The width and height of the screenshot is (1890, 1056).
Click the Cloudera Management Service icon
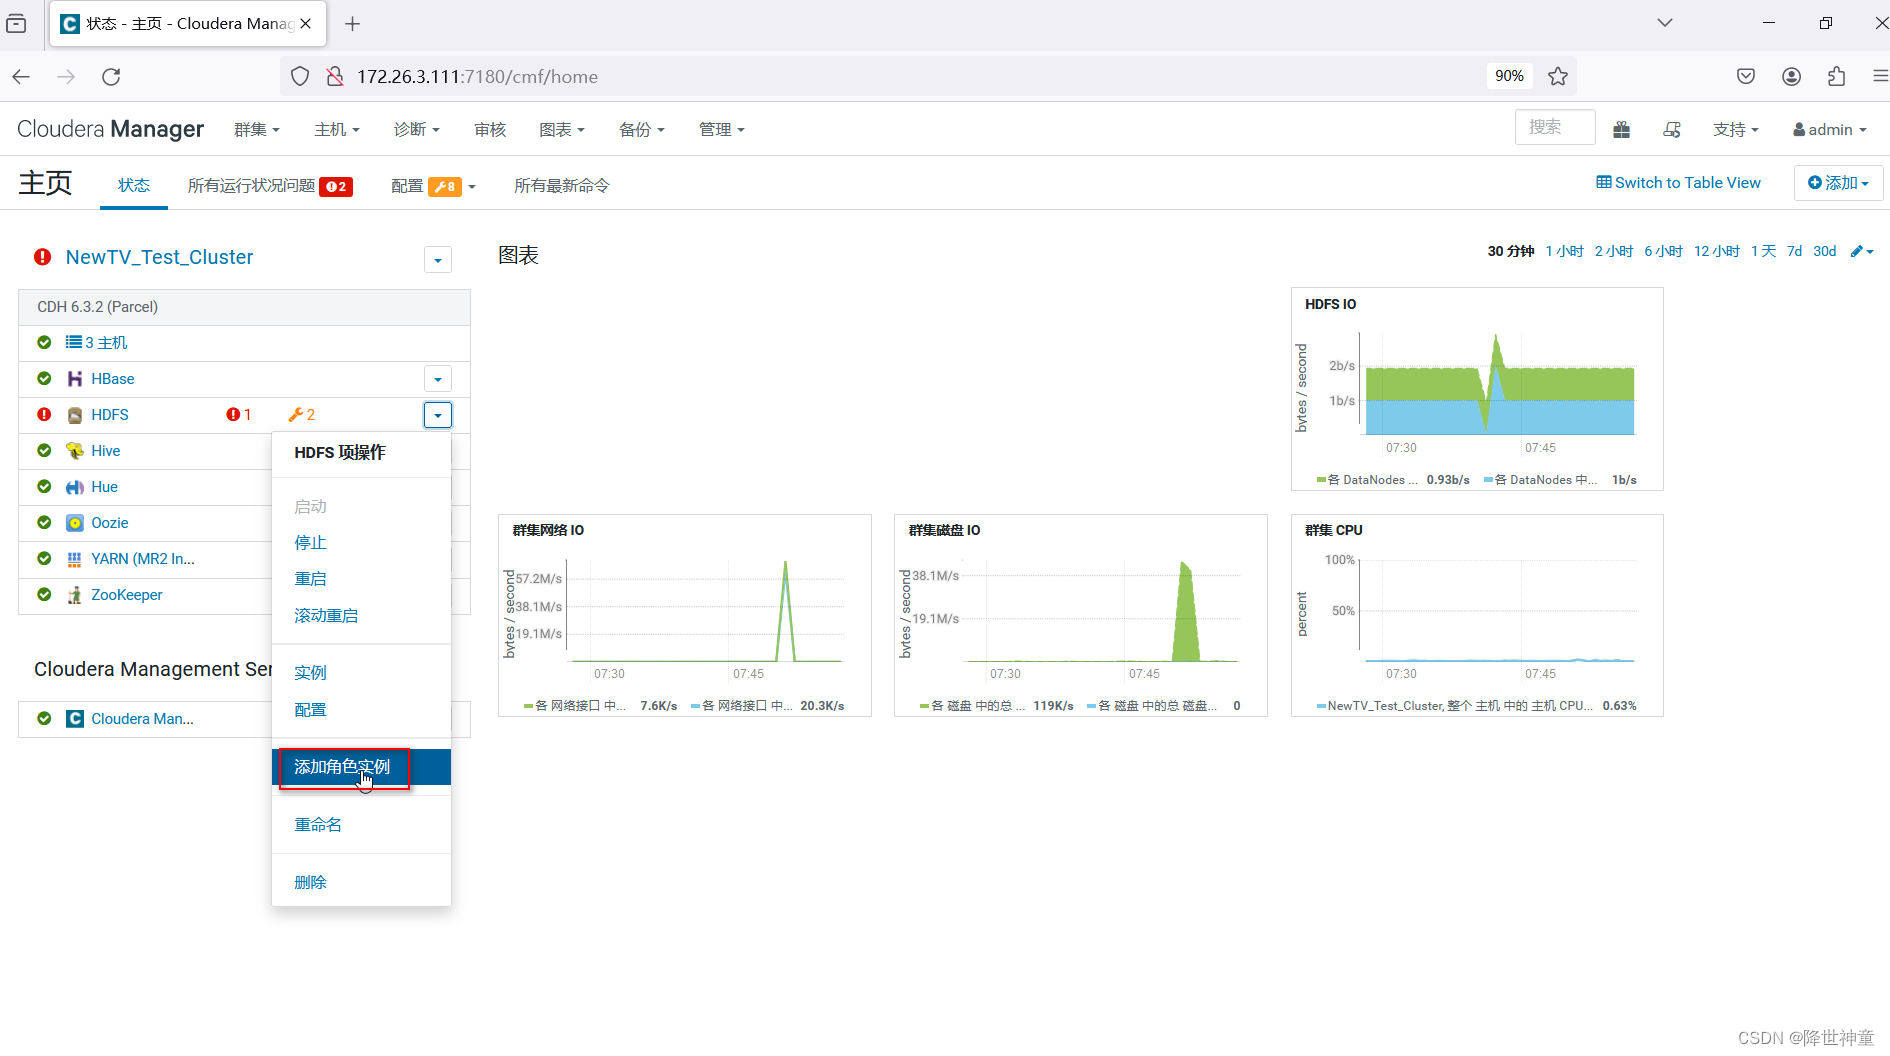74,719
